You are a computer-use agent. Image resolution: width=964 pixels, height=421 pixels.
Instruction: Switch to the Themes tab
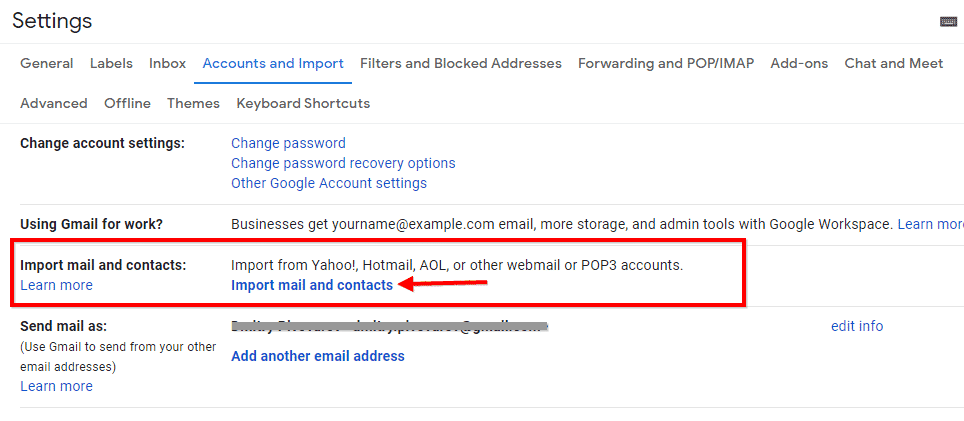[x=194, y=103]
